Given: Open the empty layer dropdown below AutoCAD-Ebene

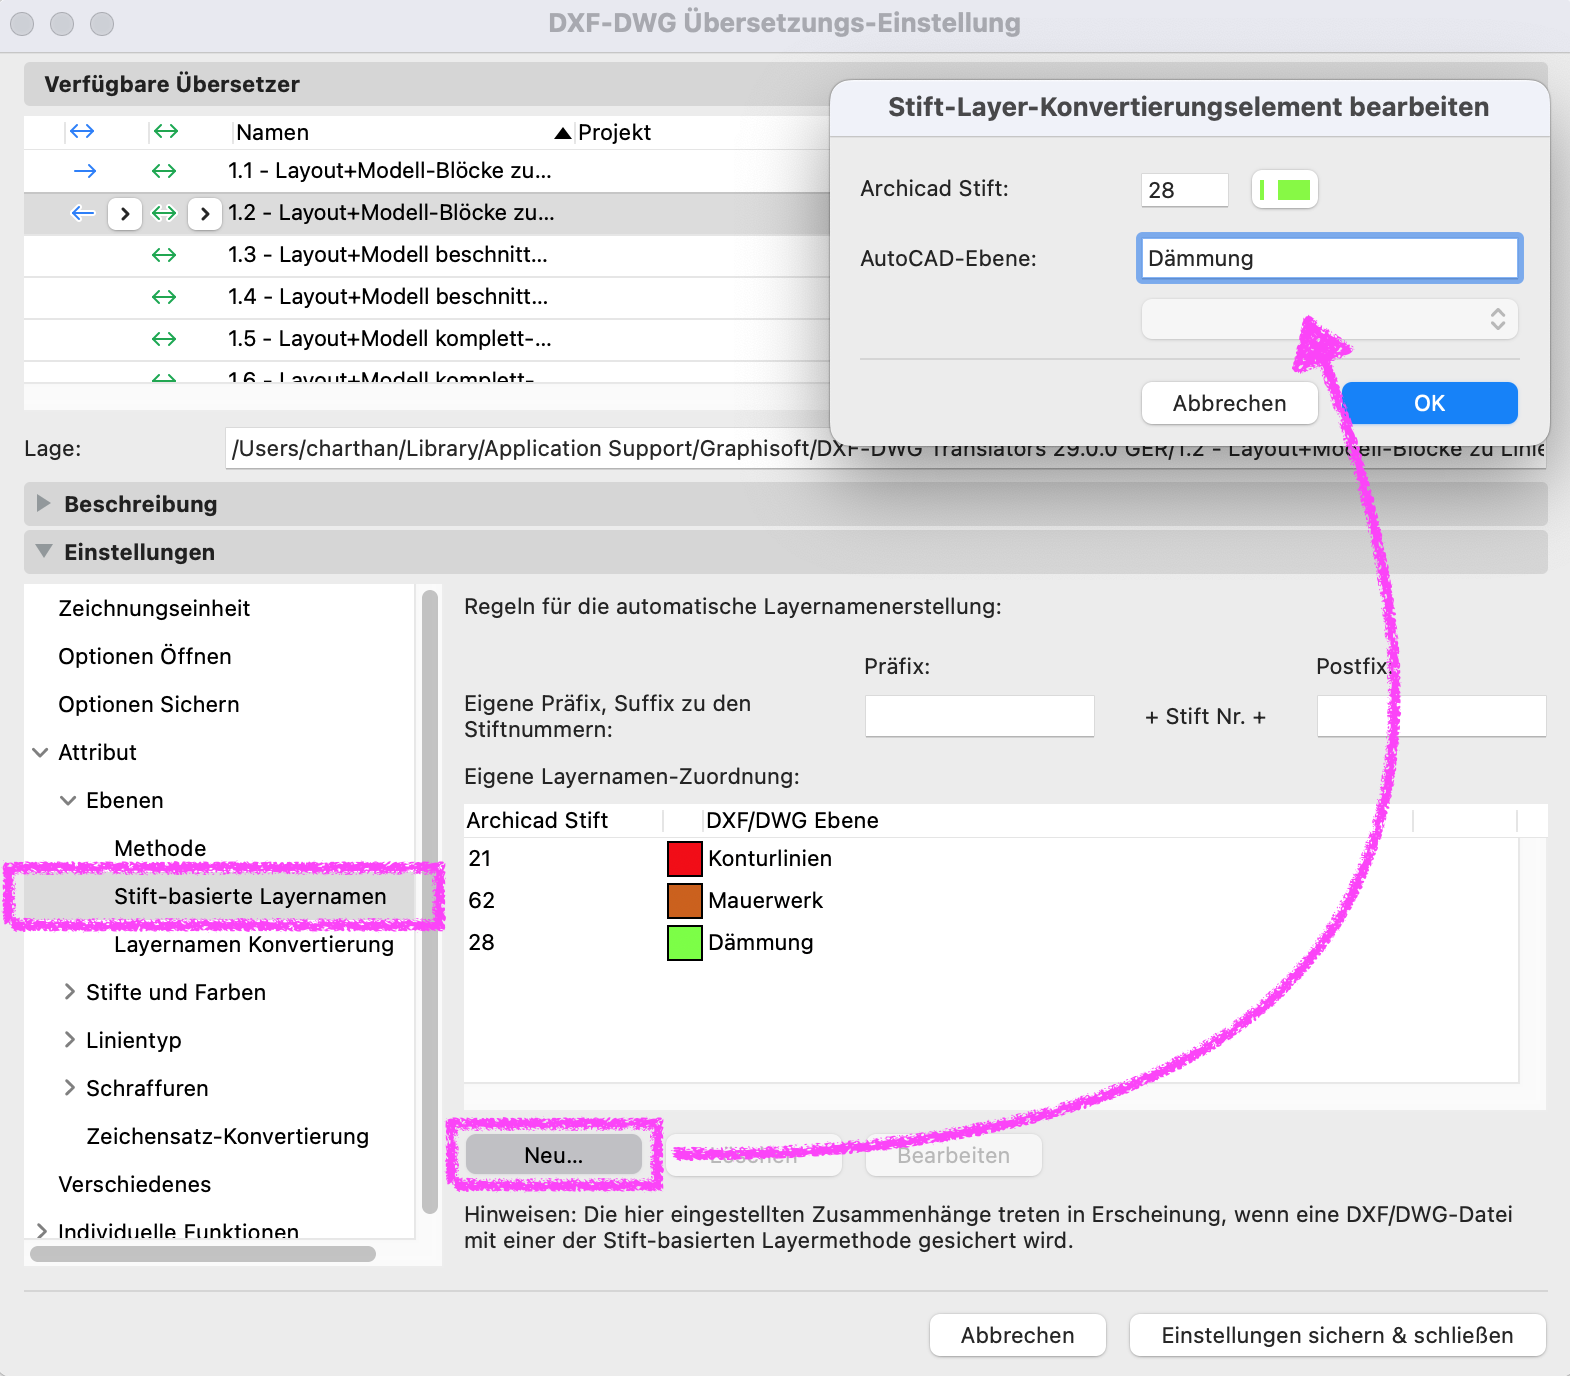Looking at the screenshot, I should pos(1329,319).
